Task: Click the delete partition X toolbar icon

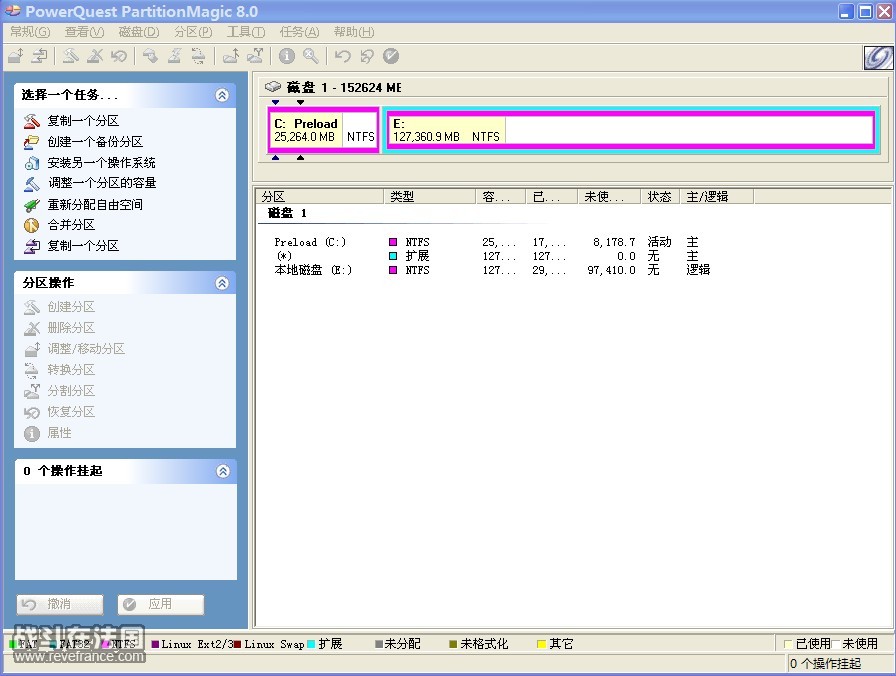Action: point(95,56)
